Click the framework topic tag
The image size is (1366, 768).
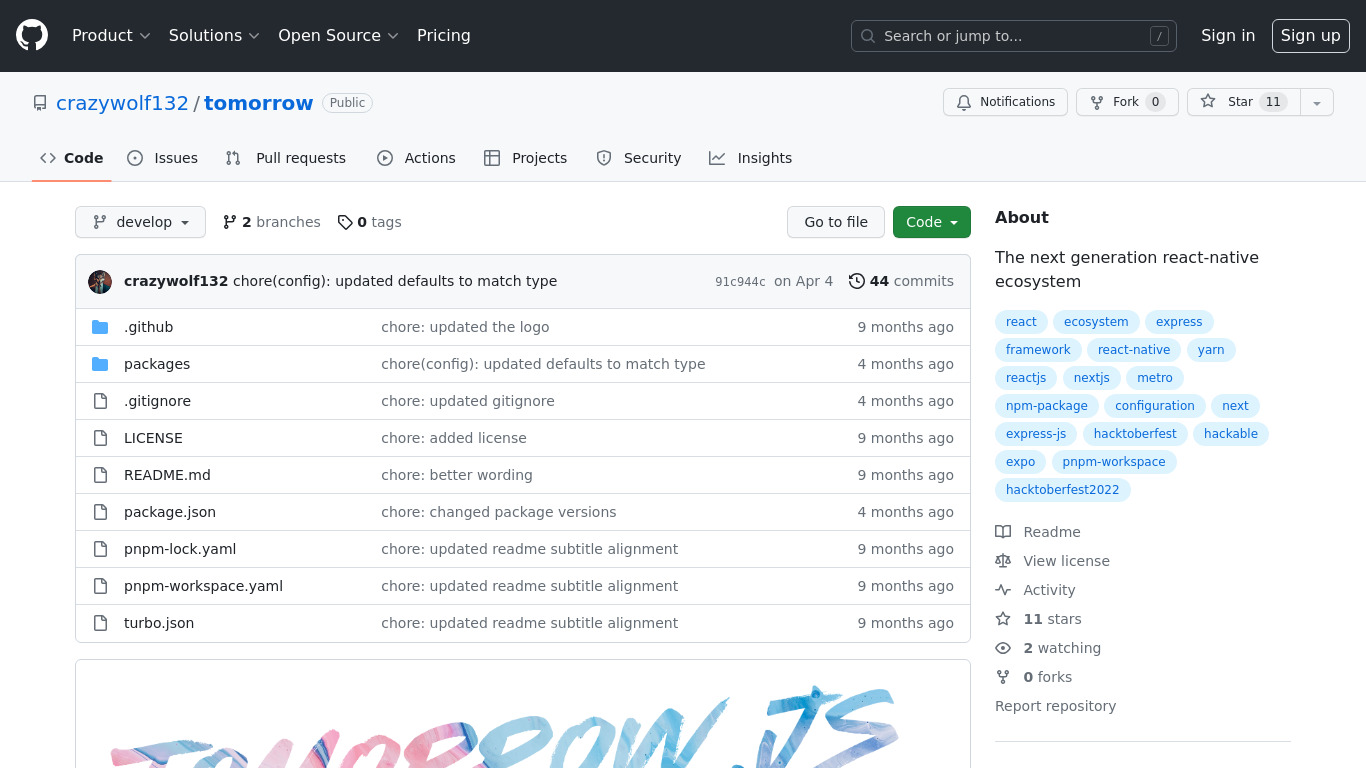(1038, 350)
